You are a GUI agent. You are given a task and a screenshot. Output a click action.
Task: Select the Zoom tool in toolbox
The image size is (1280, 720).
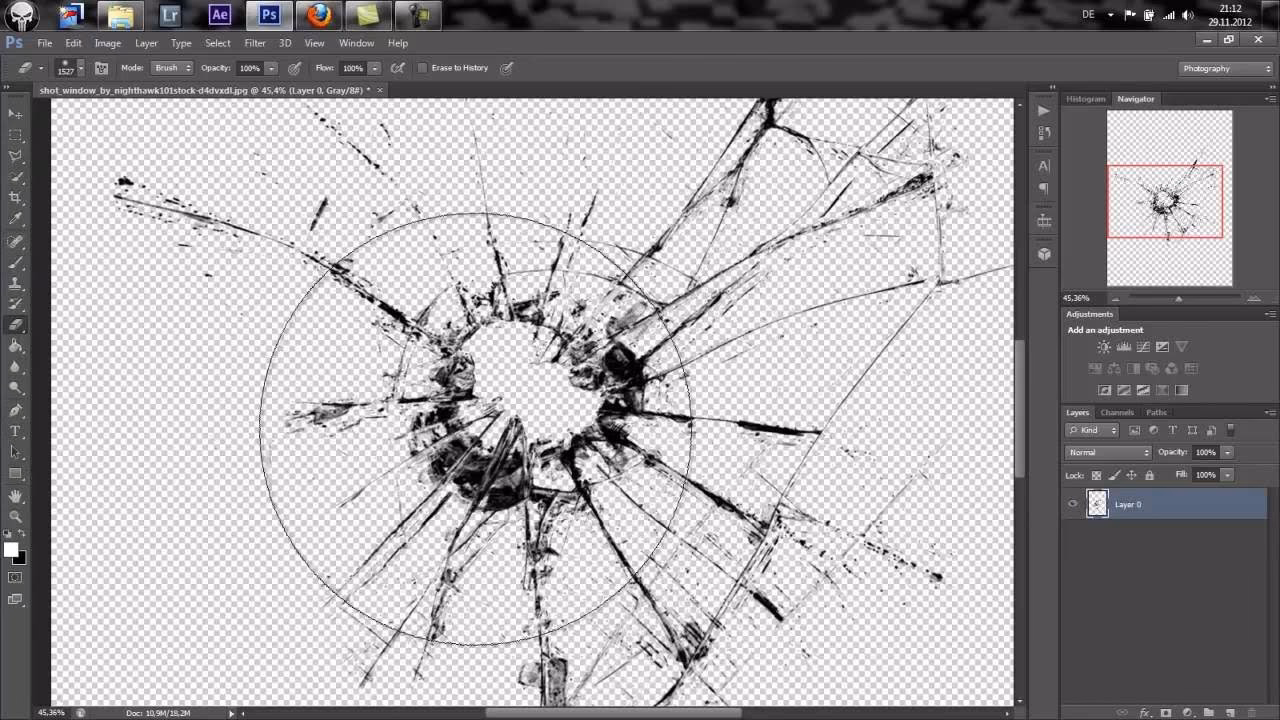[x=15, y=517]
